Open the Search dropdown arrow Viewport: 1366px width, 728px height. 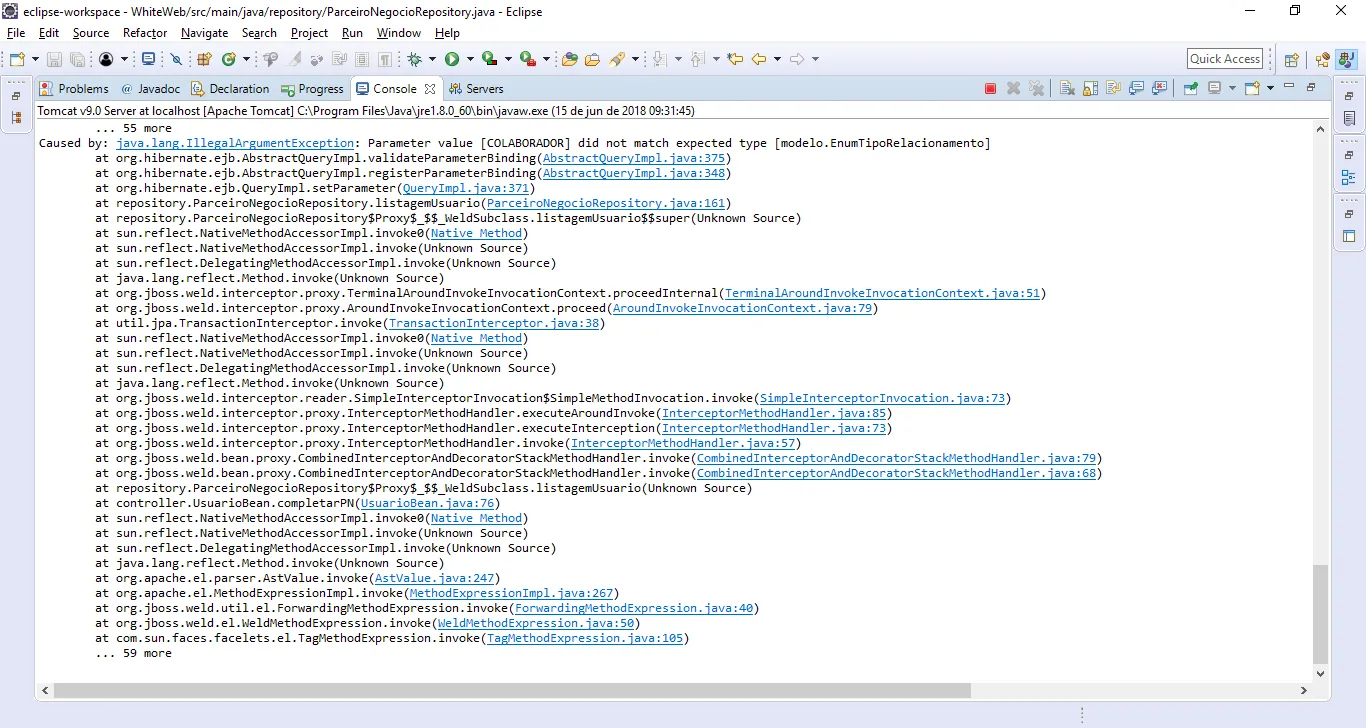click(635, 60)
